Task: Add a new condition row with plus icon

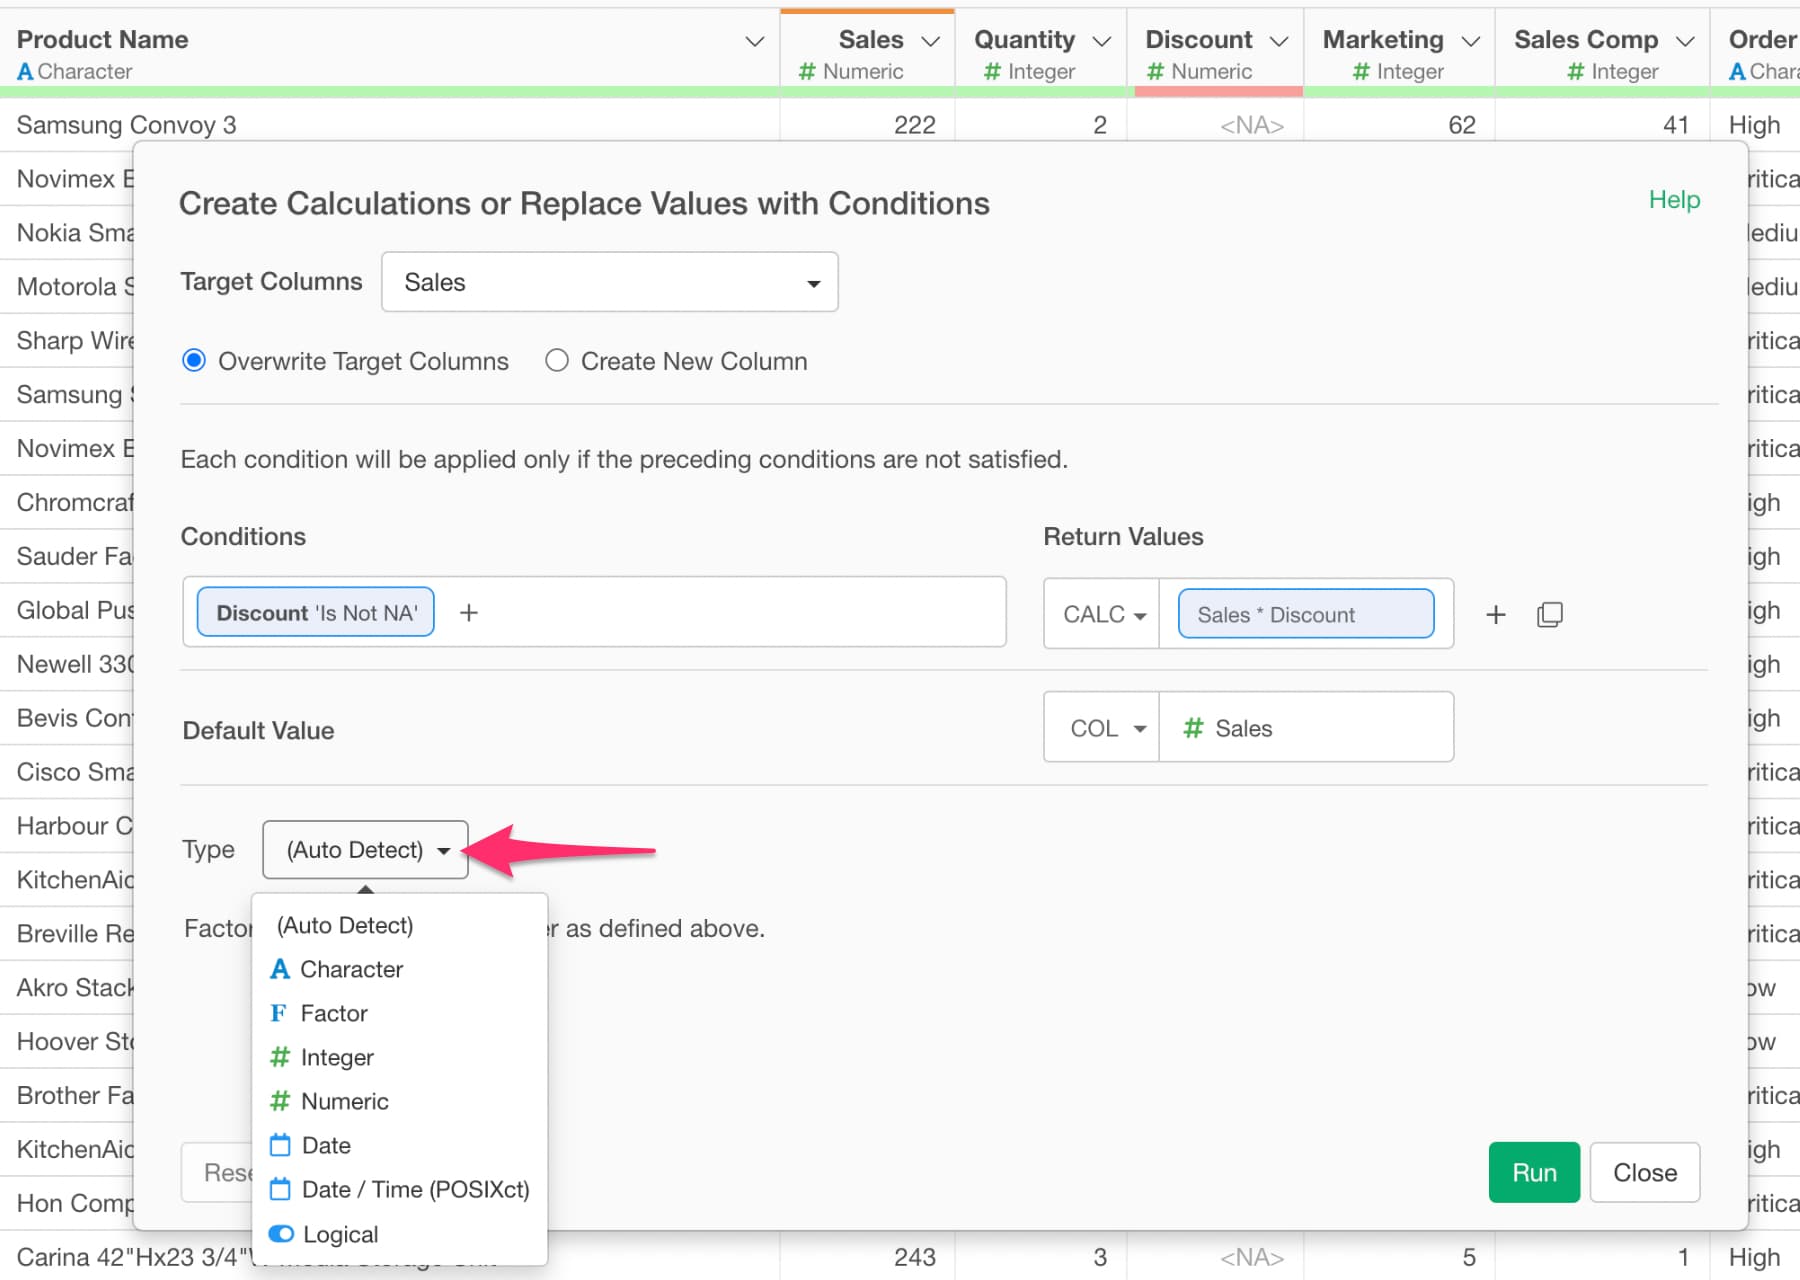Action: (x=1495, y=615)
